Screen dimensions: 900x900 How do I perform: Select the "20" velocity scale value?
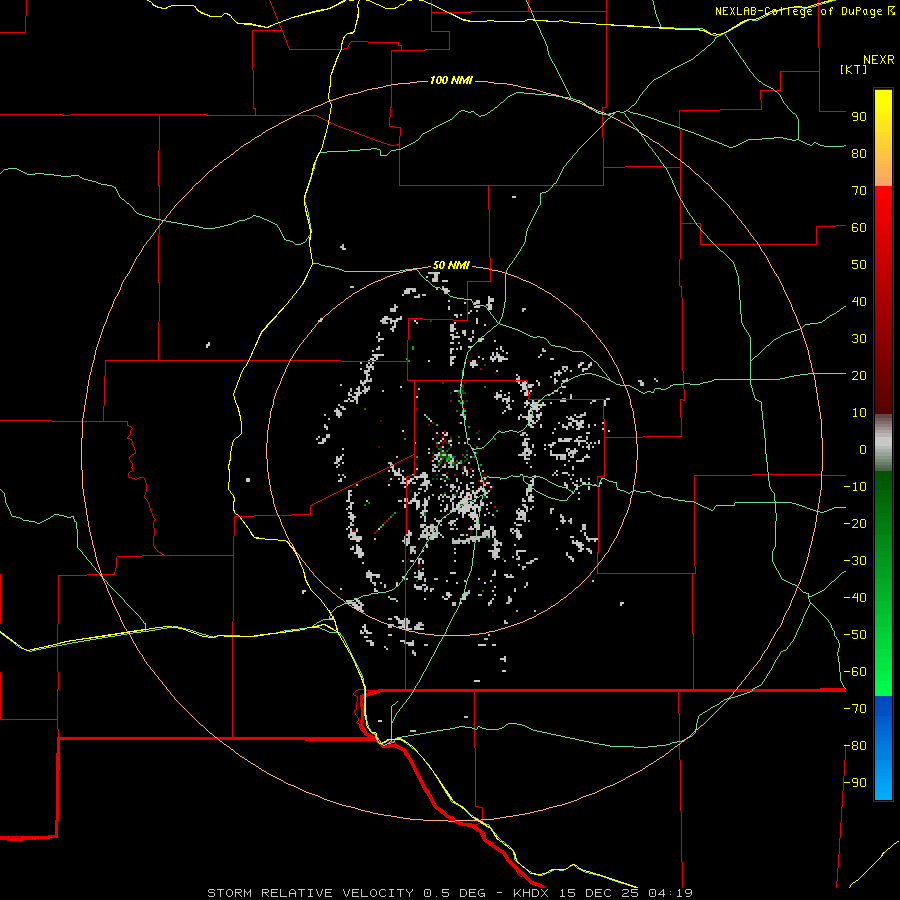(859, 375)
